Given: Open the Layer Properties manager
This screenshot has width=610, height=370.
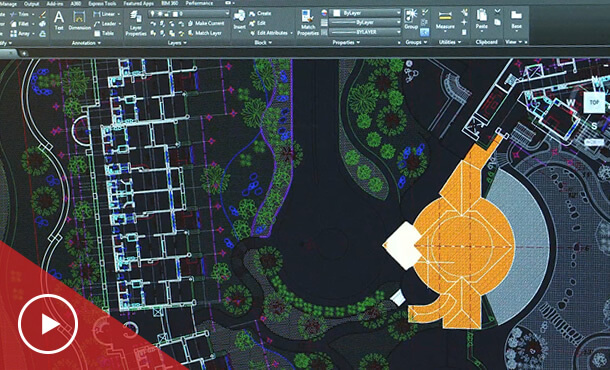Looking at the screenshot, I should (136, 23).
